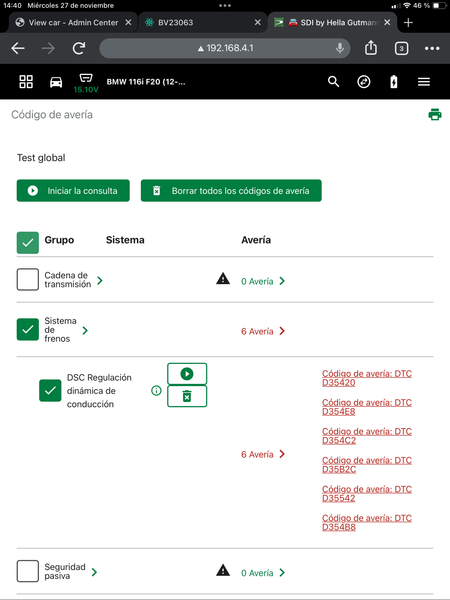Viewport: 450px width, 600px height.
Task: Select the car vehicle icon
Action: tap(56, 82)
